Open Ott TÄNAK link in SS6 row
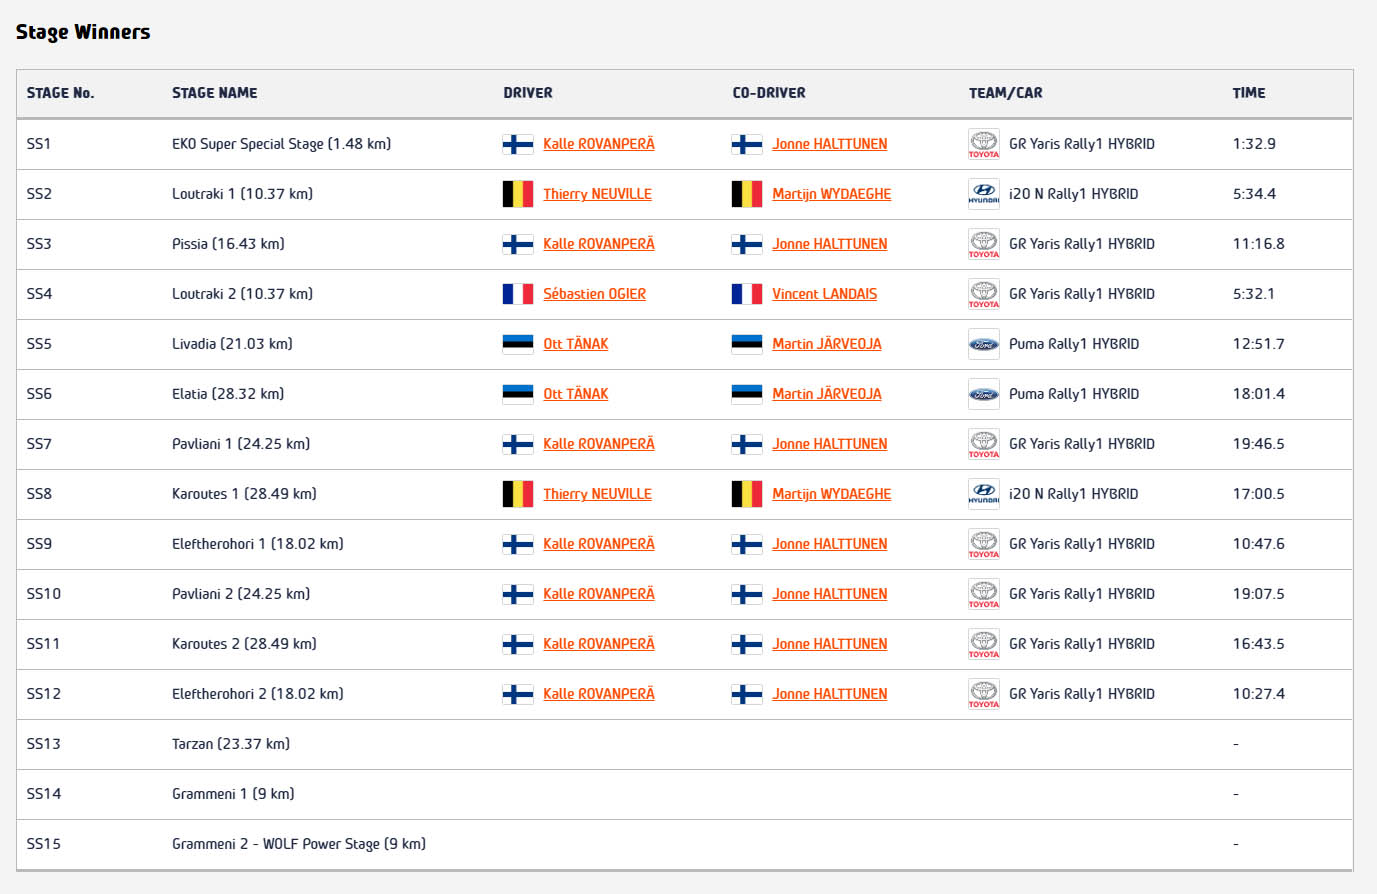Image resolution: width=1377 pixels, height=894 pixels. (576, 394)
